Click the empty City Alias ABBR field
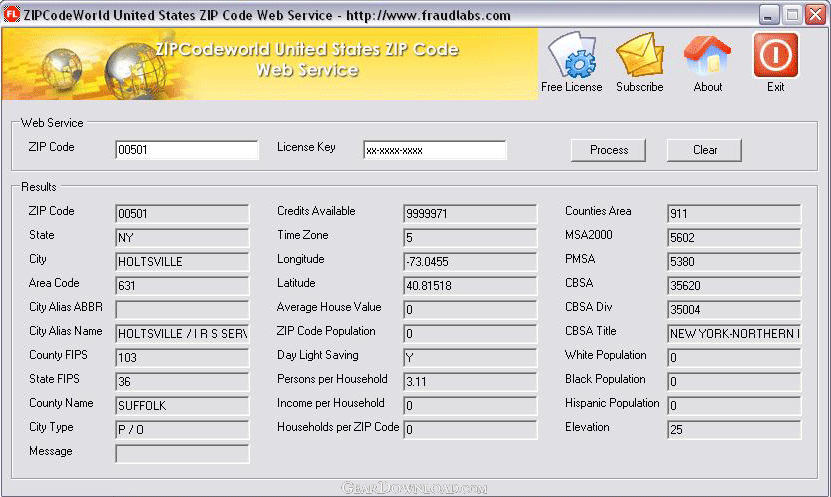831x497 pixels. (x=182, y=309)
